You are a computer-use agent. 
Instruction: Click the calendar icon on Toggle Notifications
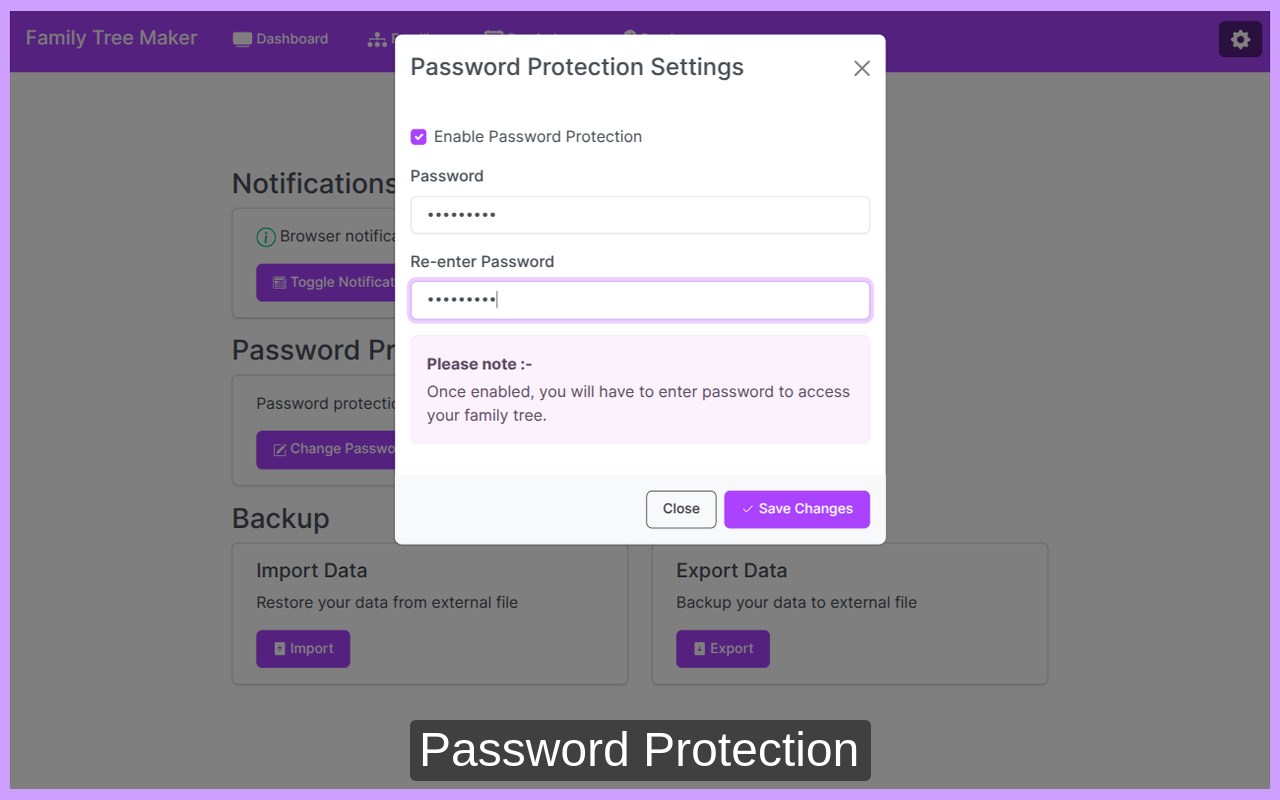click(x=280, y=283)
